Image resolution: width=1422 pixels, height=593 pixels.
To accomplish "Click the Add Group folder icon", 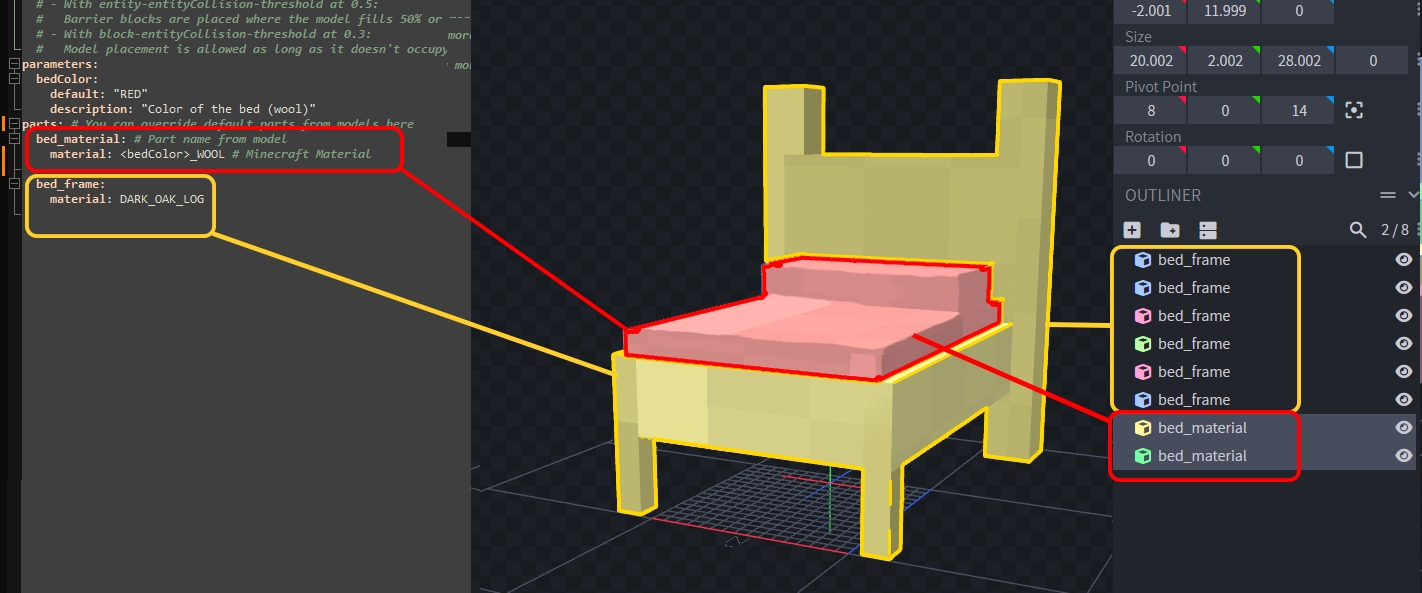I will click(1169, 230).
